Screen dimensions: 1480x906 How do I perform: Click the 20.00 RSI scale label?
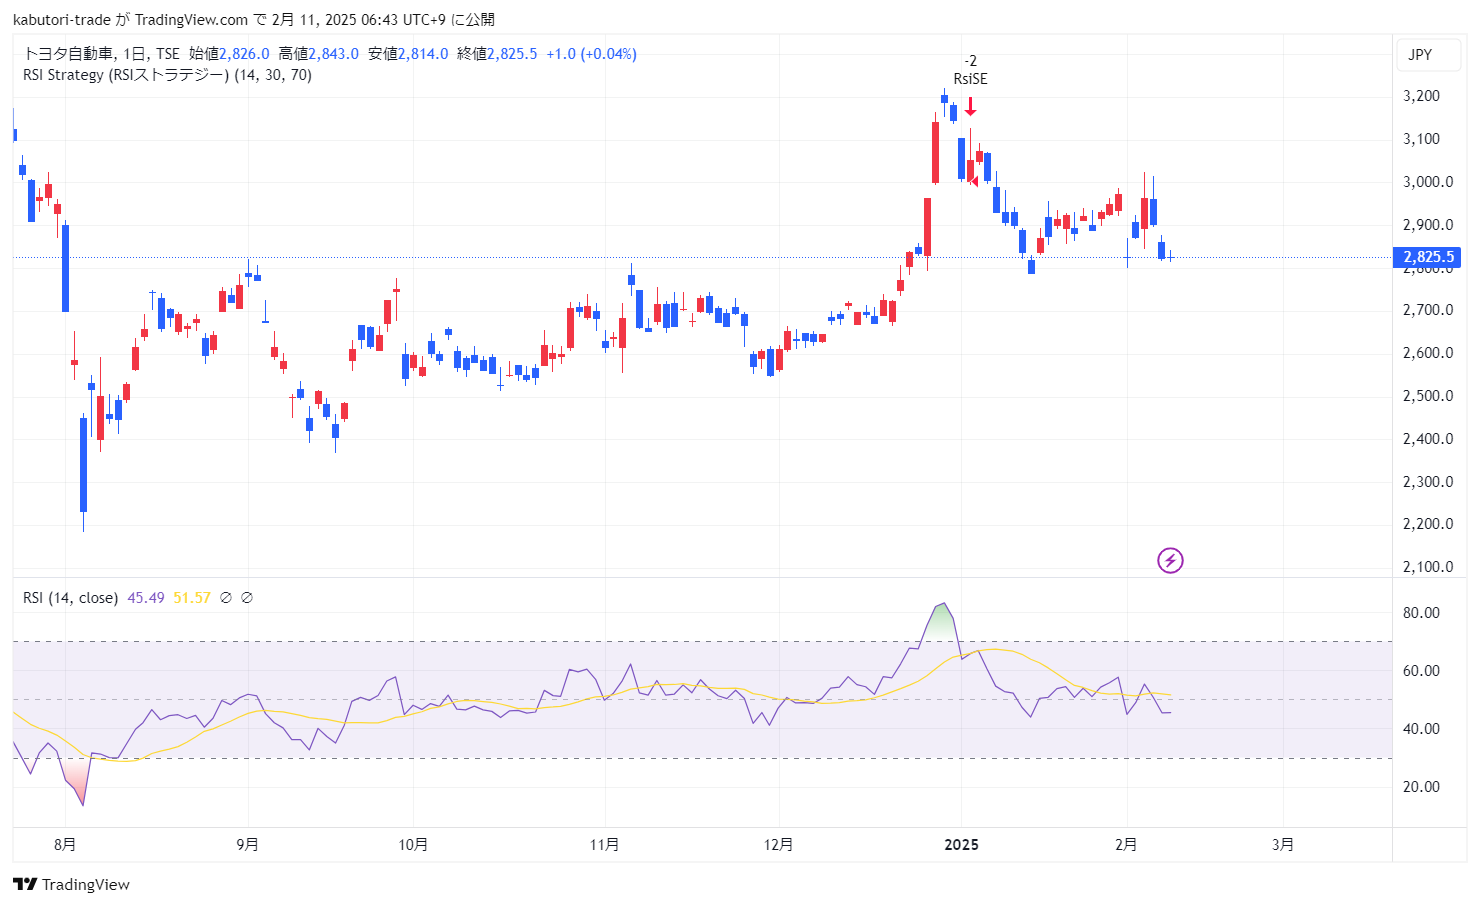pyautogui.click(x=1421, y=787)
